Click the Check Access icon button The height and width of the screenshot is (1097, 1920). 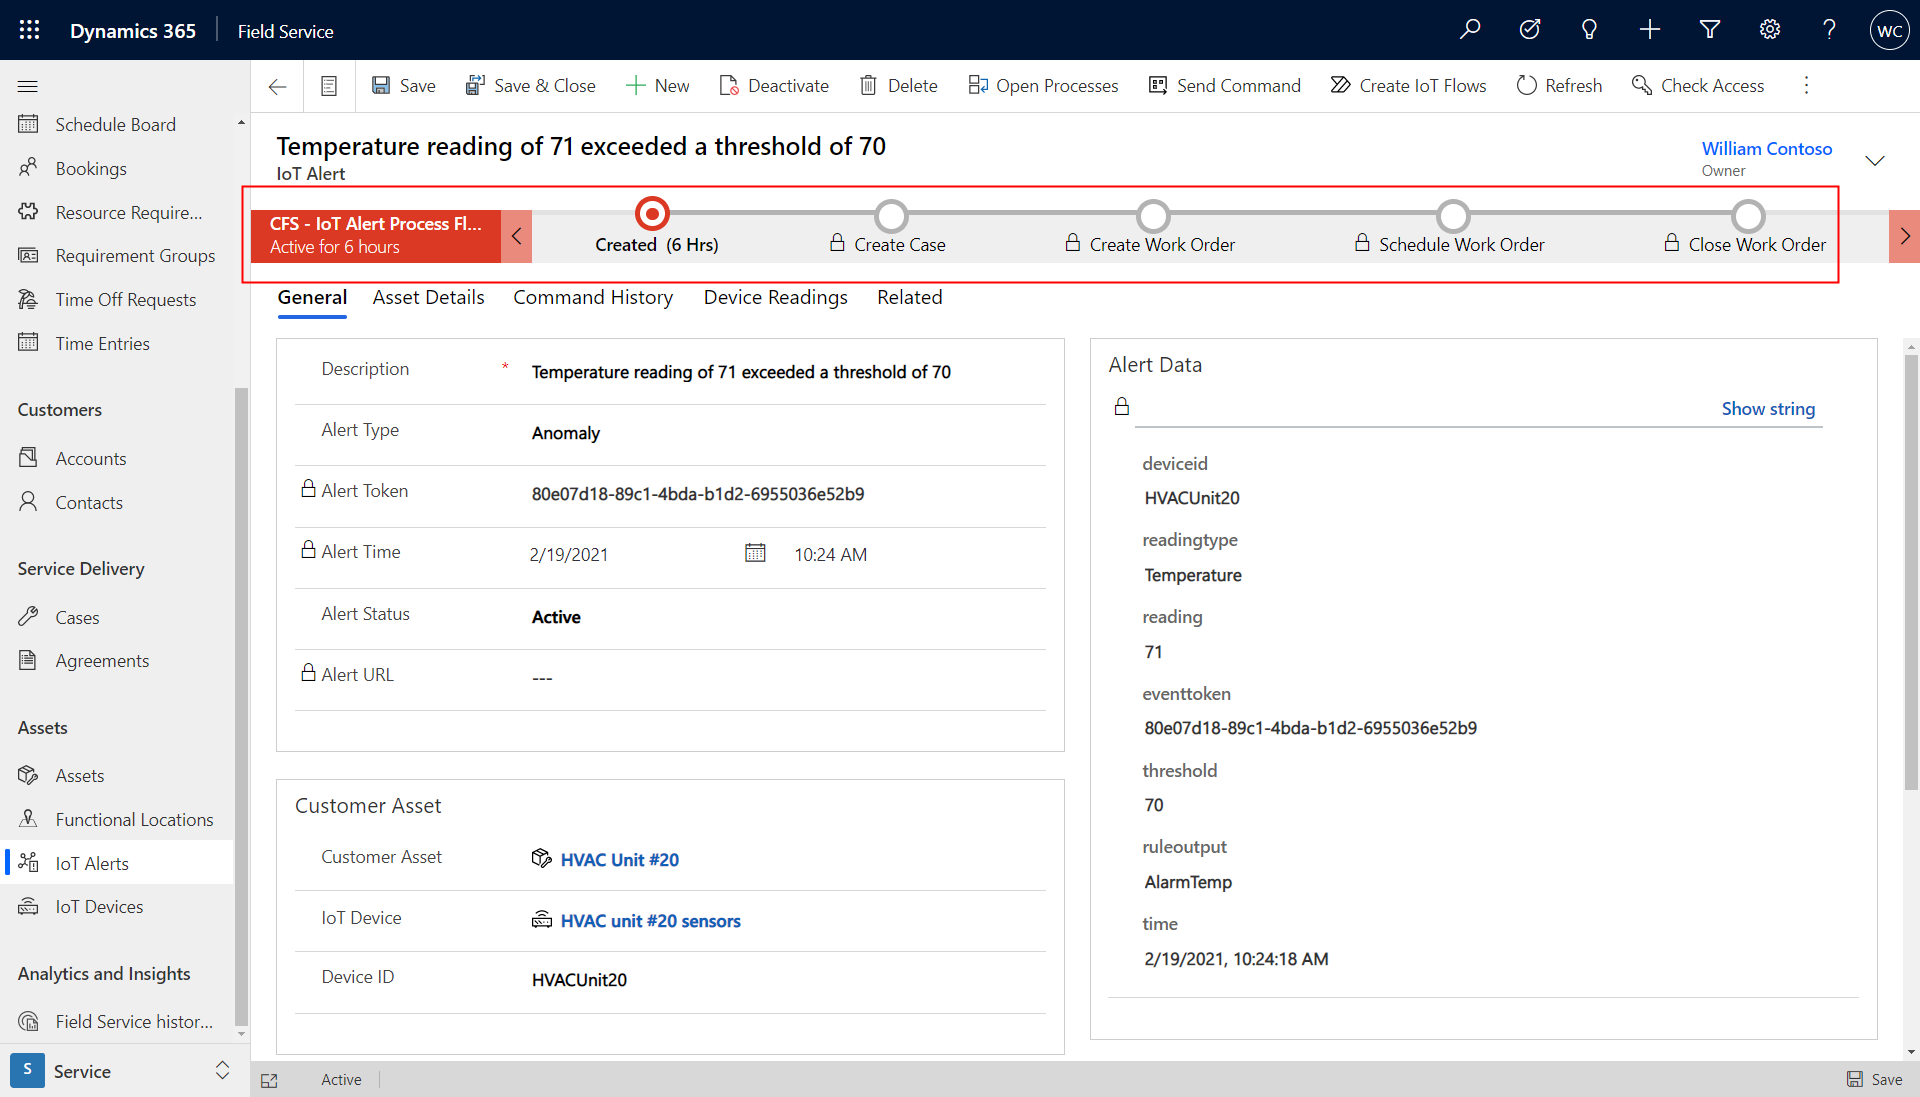1640,84
